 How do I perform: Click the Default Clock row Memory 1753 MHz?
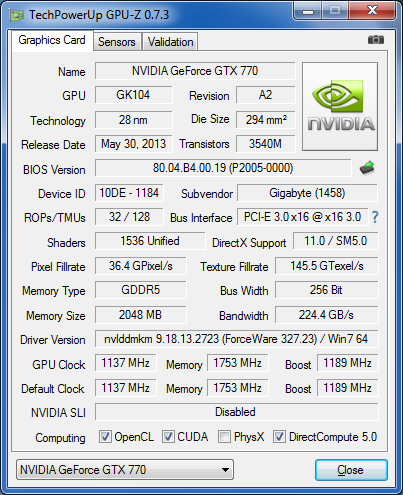[238, 388]
